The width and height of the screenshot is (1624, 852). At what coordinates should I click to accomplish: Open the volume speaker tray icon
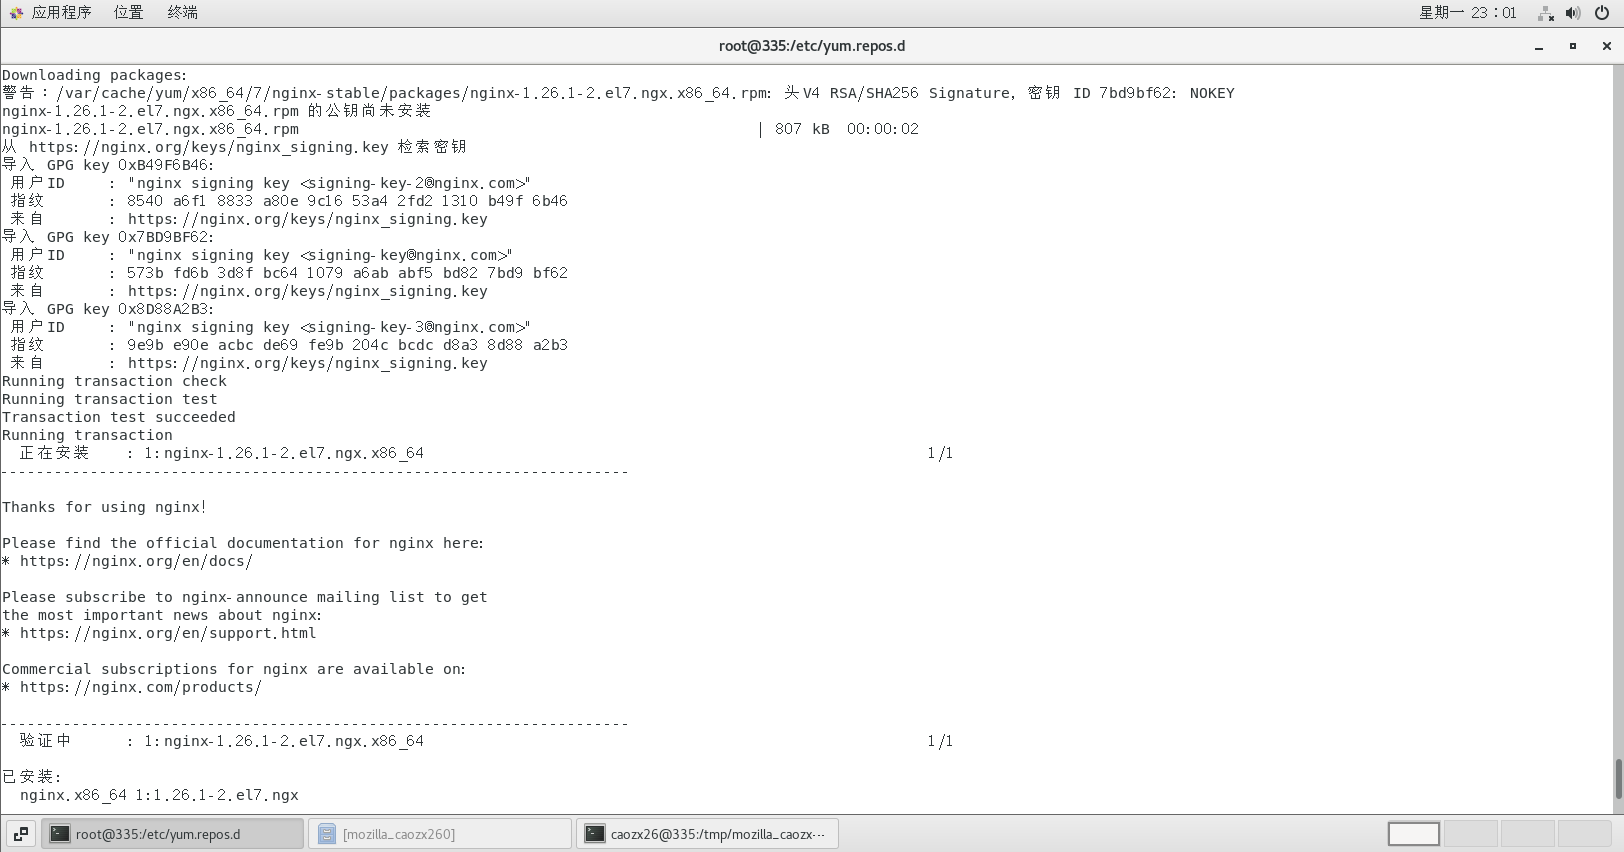[x=1573, y=13]
